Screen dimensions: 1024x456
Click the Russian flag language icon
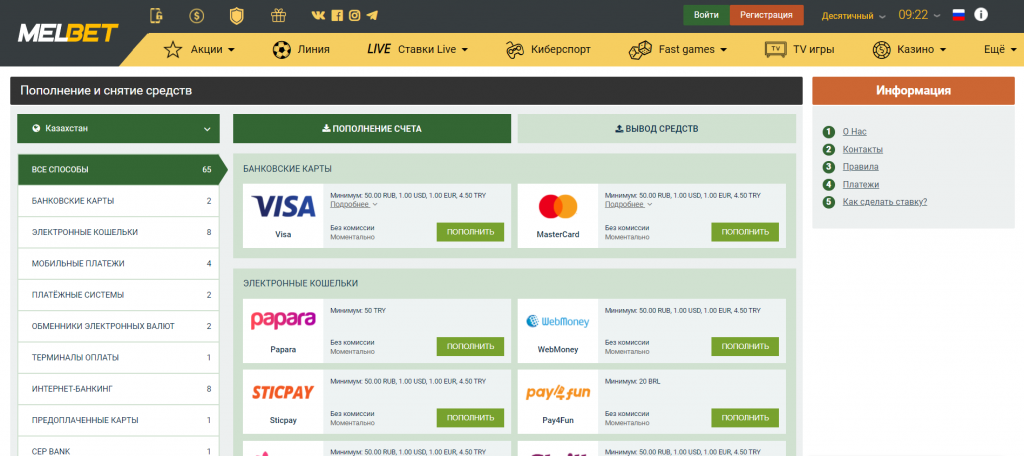pyautogui.click(x=958, y=15)
